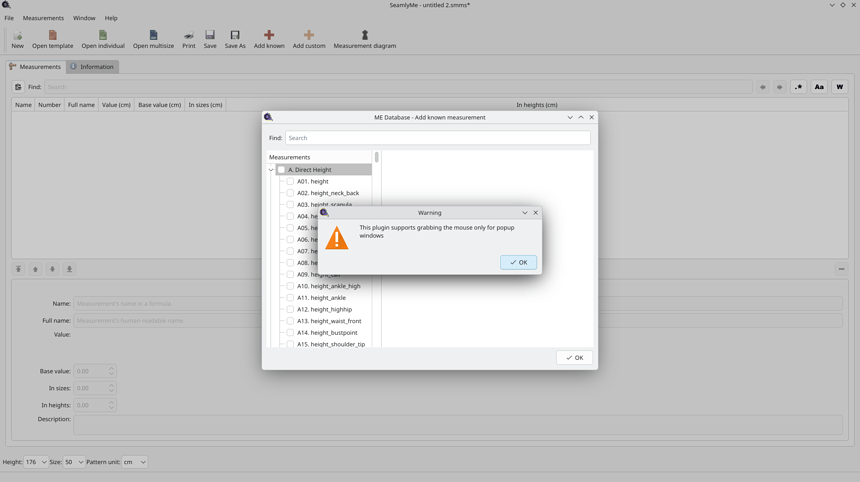Image resolution: width=860 pixels, height=482 pixels.
Task: Click the Save As icon
Action: pyautogui.click(x=235, y=39)
